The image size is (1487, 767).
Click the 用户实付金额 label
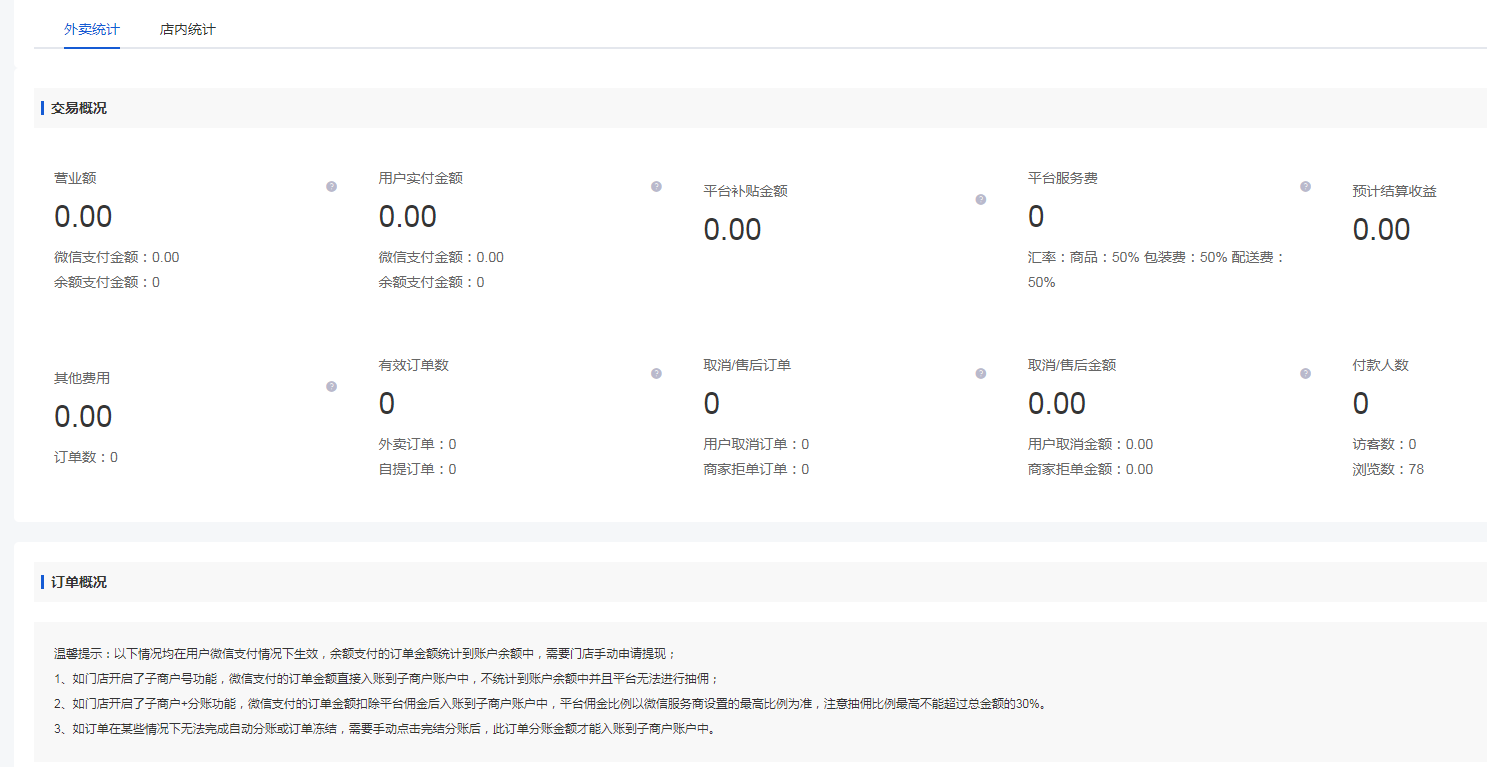(x=421, y=178)
